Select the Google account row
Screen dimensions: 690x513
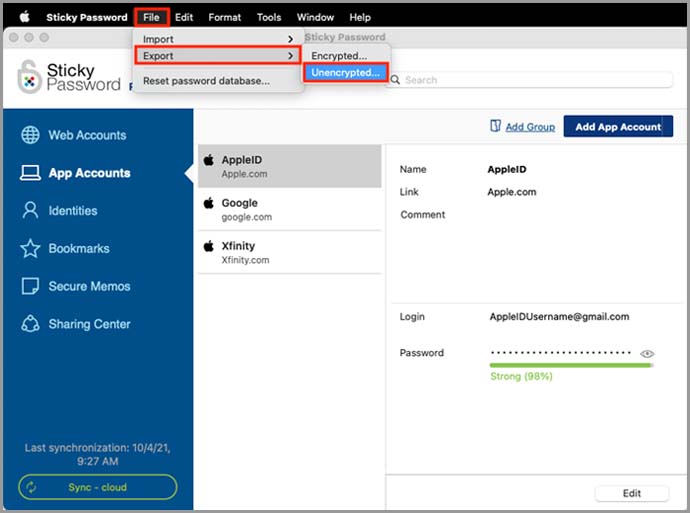(290, 209)
